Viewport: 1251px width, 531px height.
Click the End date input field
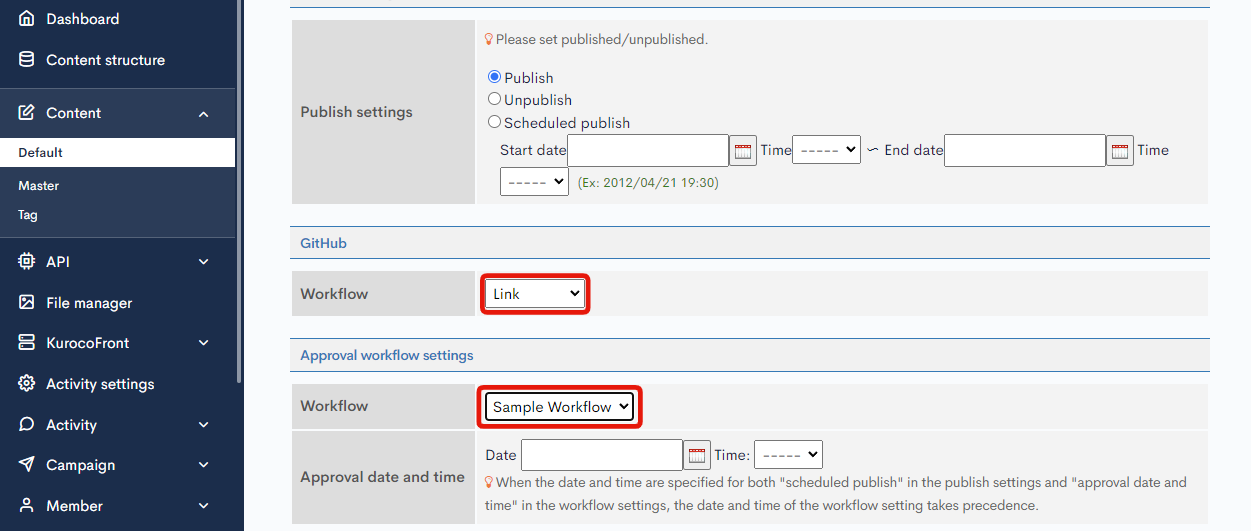1025,151
